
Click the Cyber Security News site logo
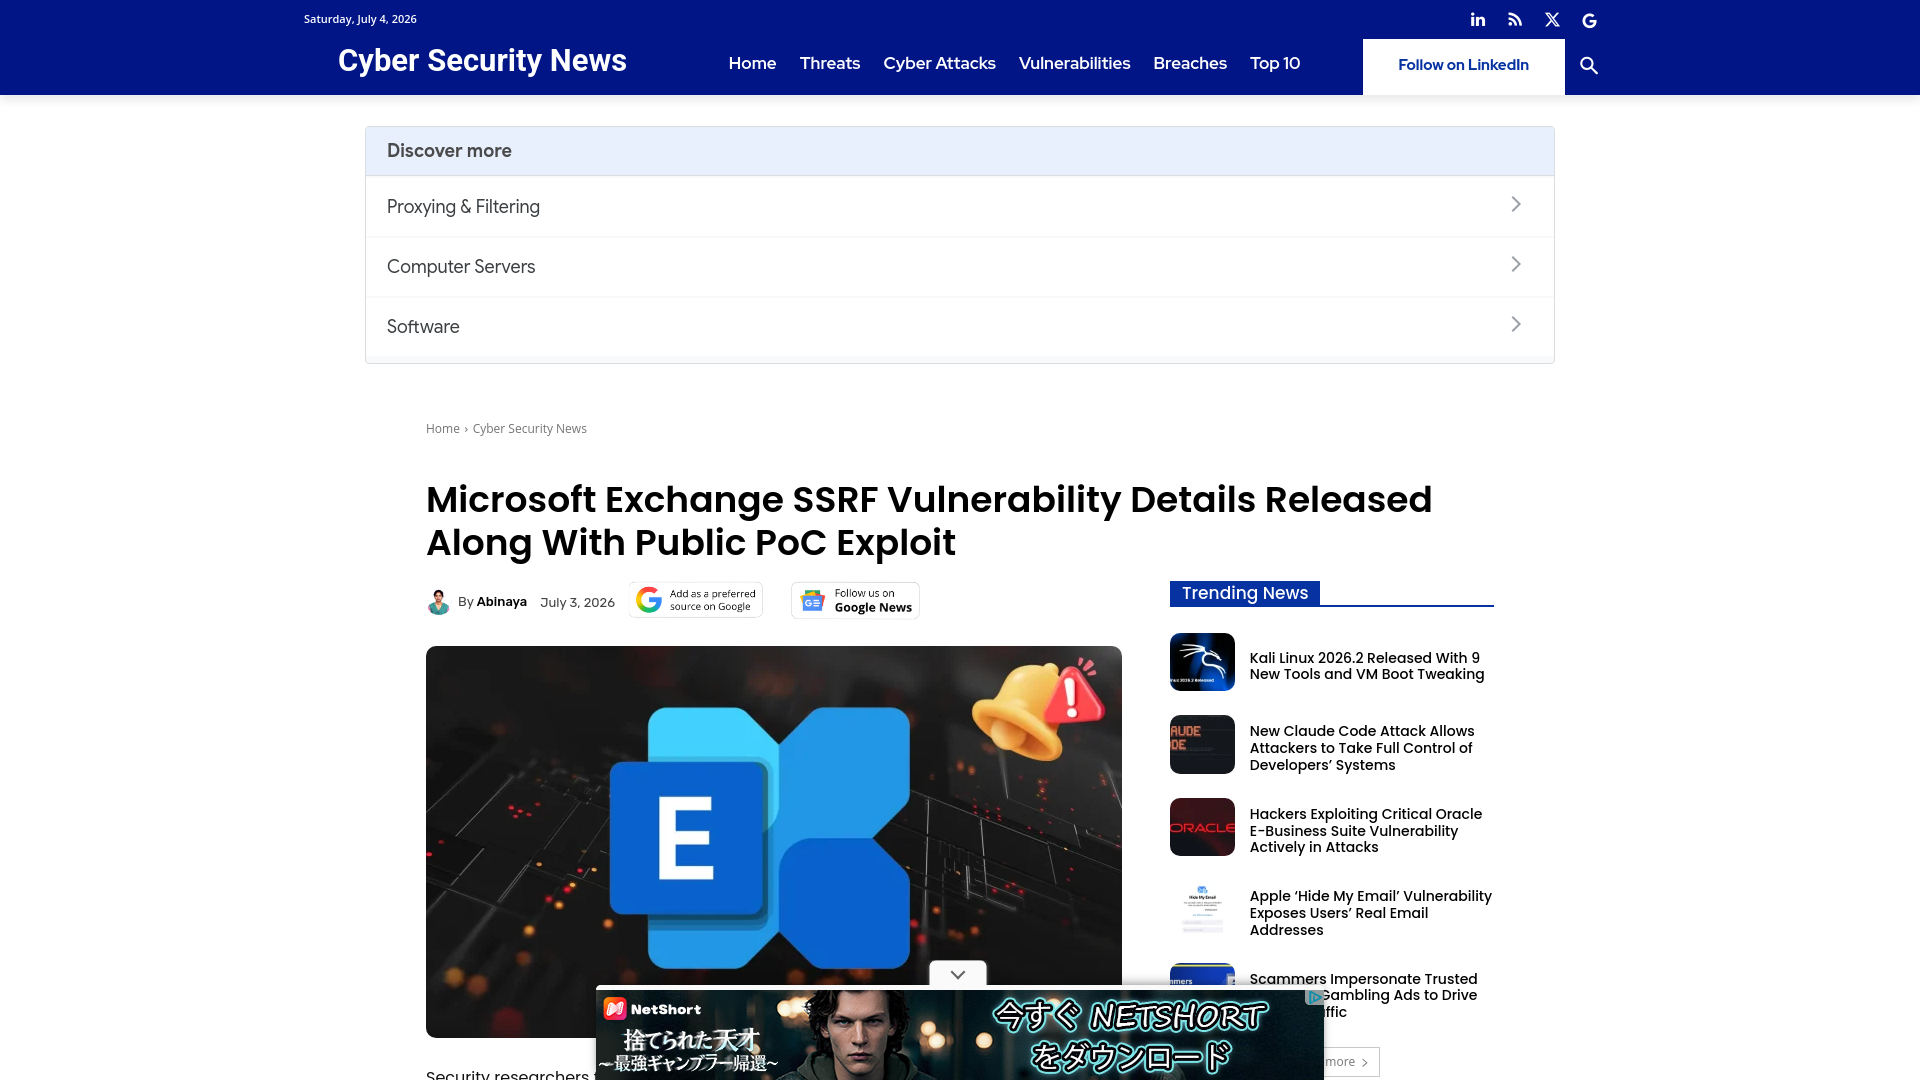pyautogui.click(x=482, y=61)
